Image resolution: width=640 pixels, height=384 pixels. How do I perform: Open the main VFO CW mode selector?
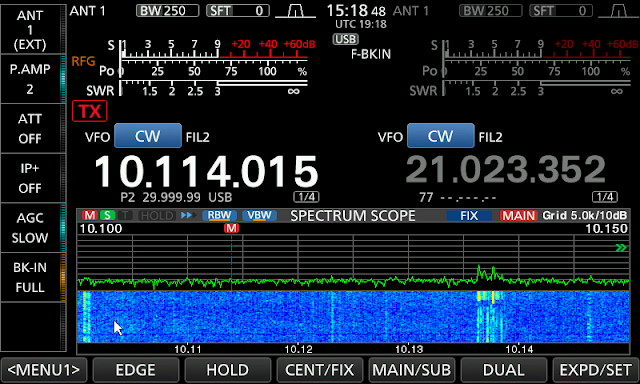point(148,136)
